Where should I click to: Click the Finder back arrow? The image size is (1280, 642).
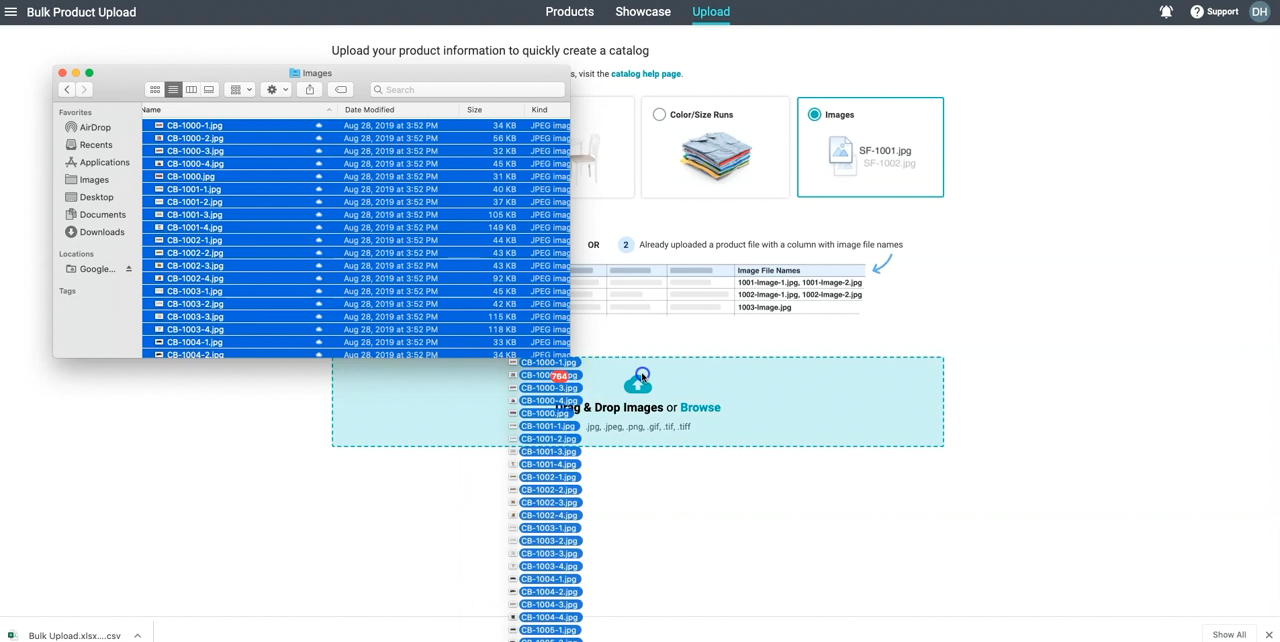[67, 90]
